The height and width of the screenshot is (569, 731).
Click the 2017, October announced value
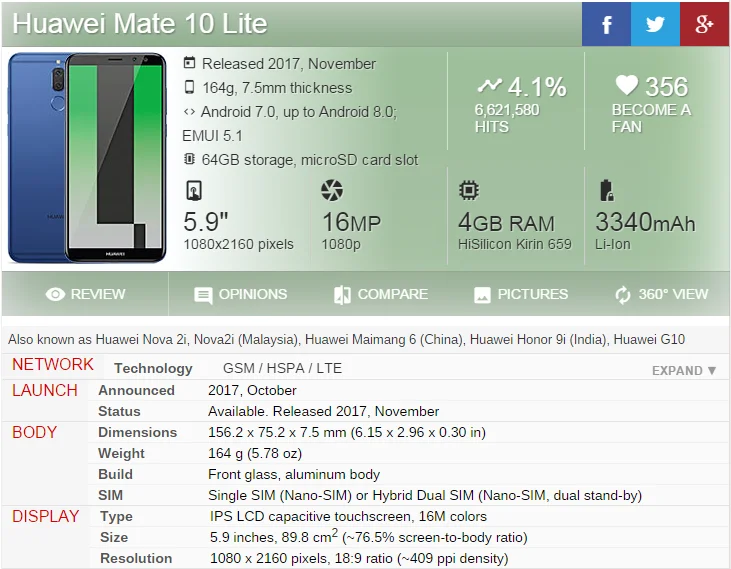tap(252, 391)
